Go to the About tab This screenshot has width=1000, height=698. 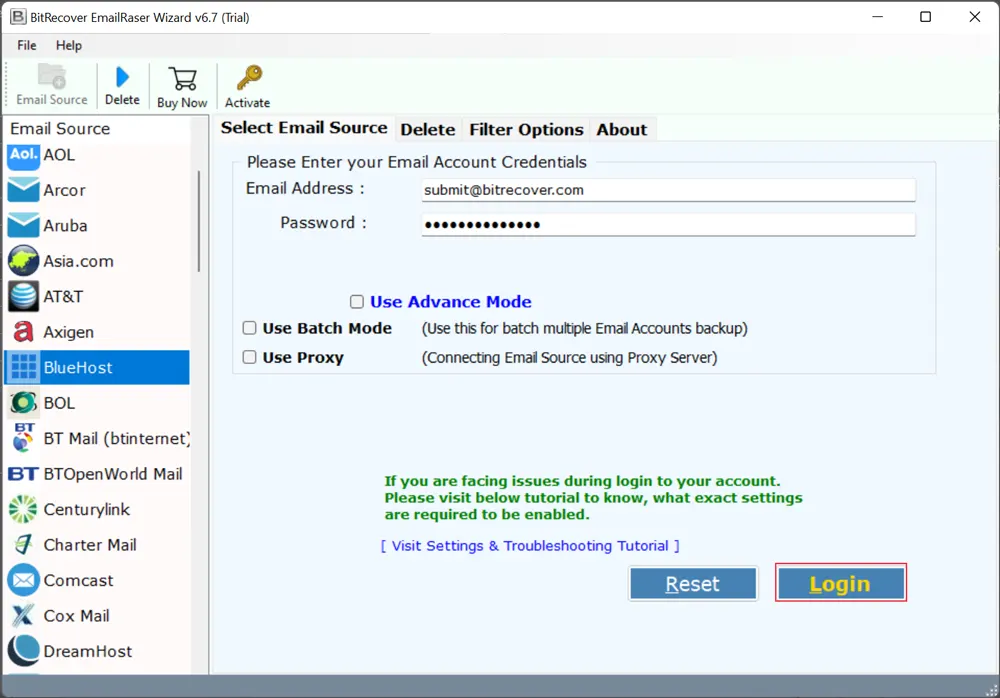622,130
